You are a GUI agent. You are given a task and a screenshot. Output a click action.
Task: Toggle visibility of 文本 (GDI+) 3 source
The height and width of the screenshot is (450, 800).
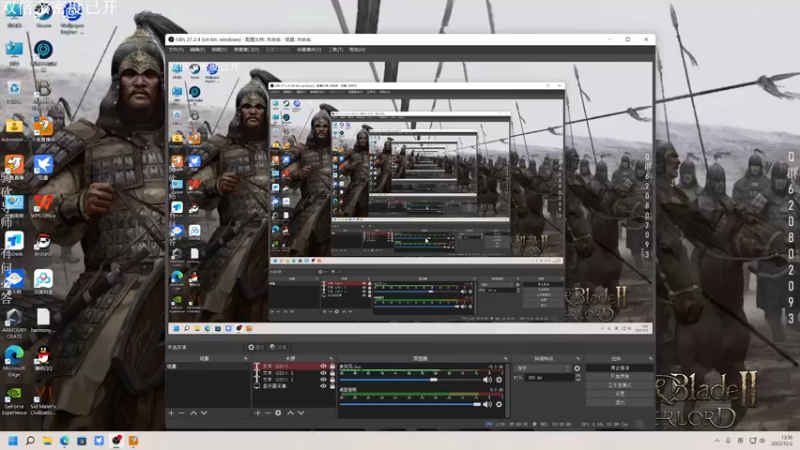323,373
